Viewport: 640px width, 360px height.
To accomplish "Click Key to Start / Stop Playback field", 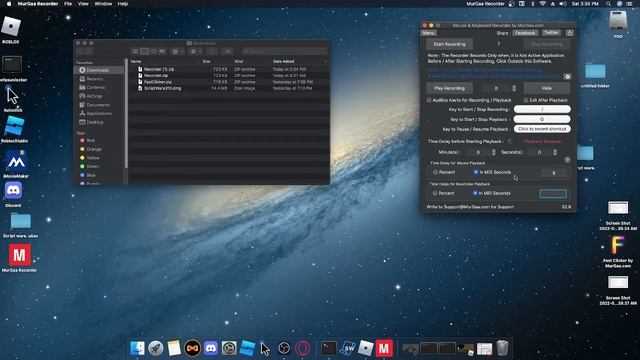I will tap(542, 119).
